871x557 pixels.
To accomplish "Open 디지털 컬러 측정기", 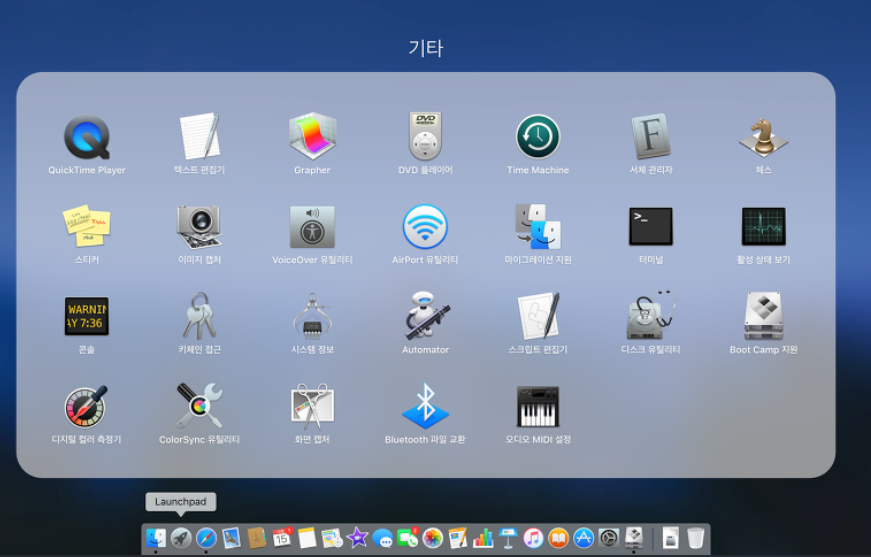I will [x=87, y=407].
